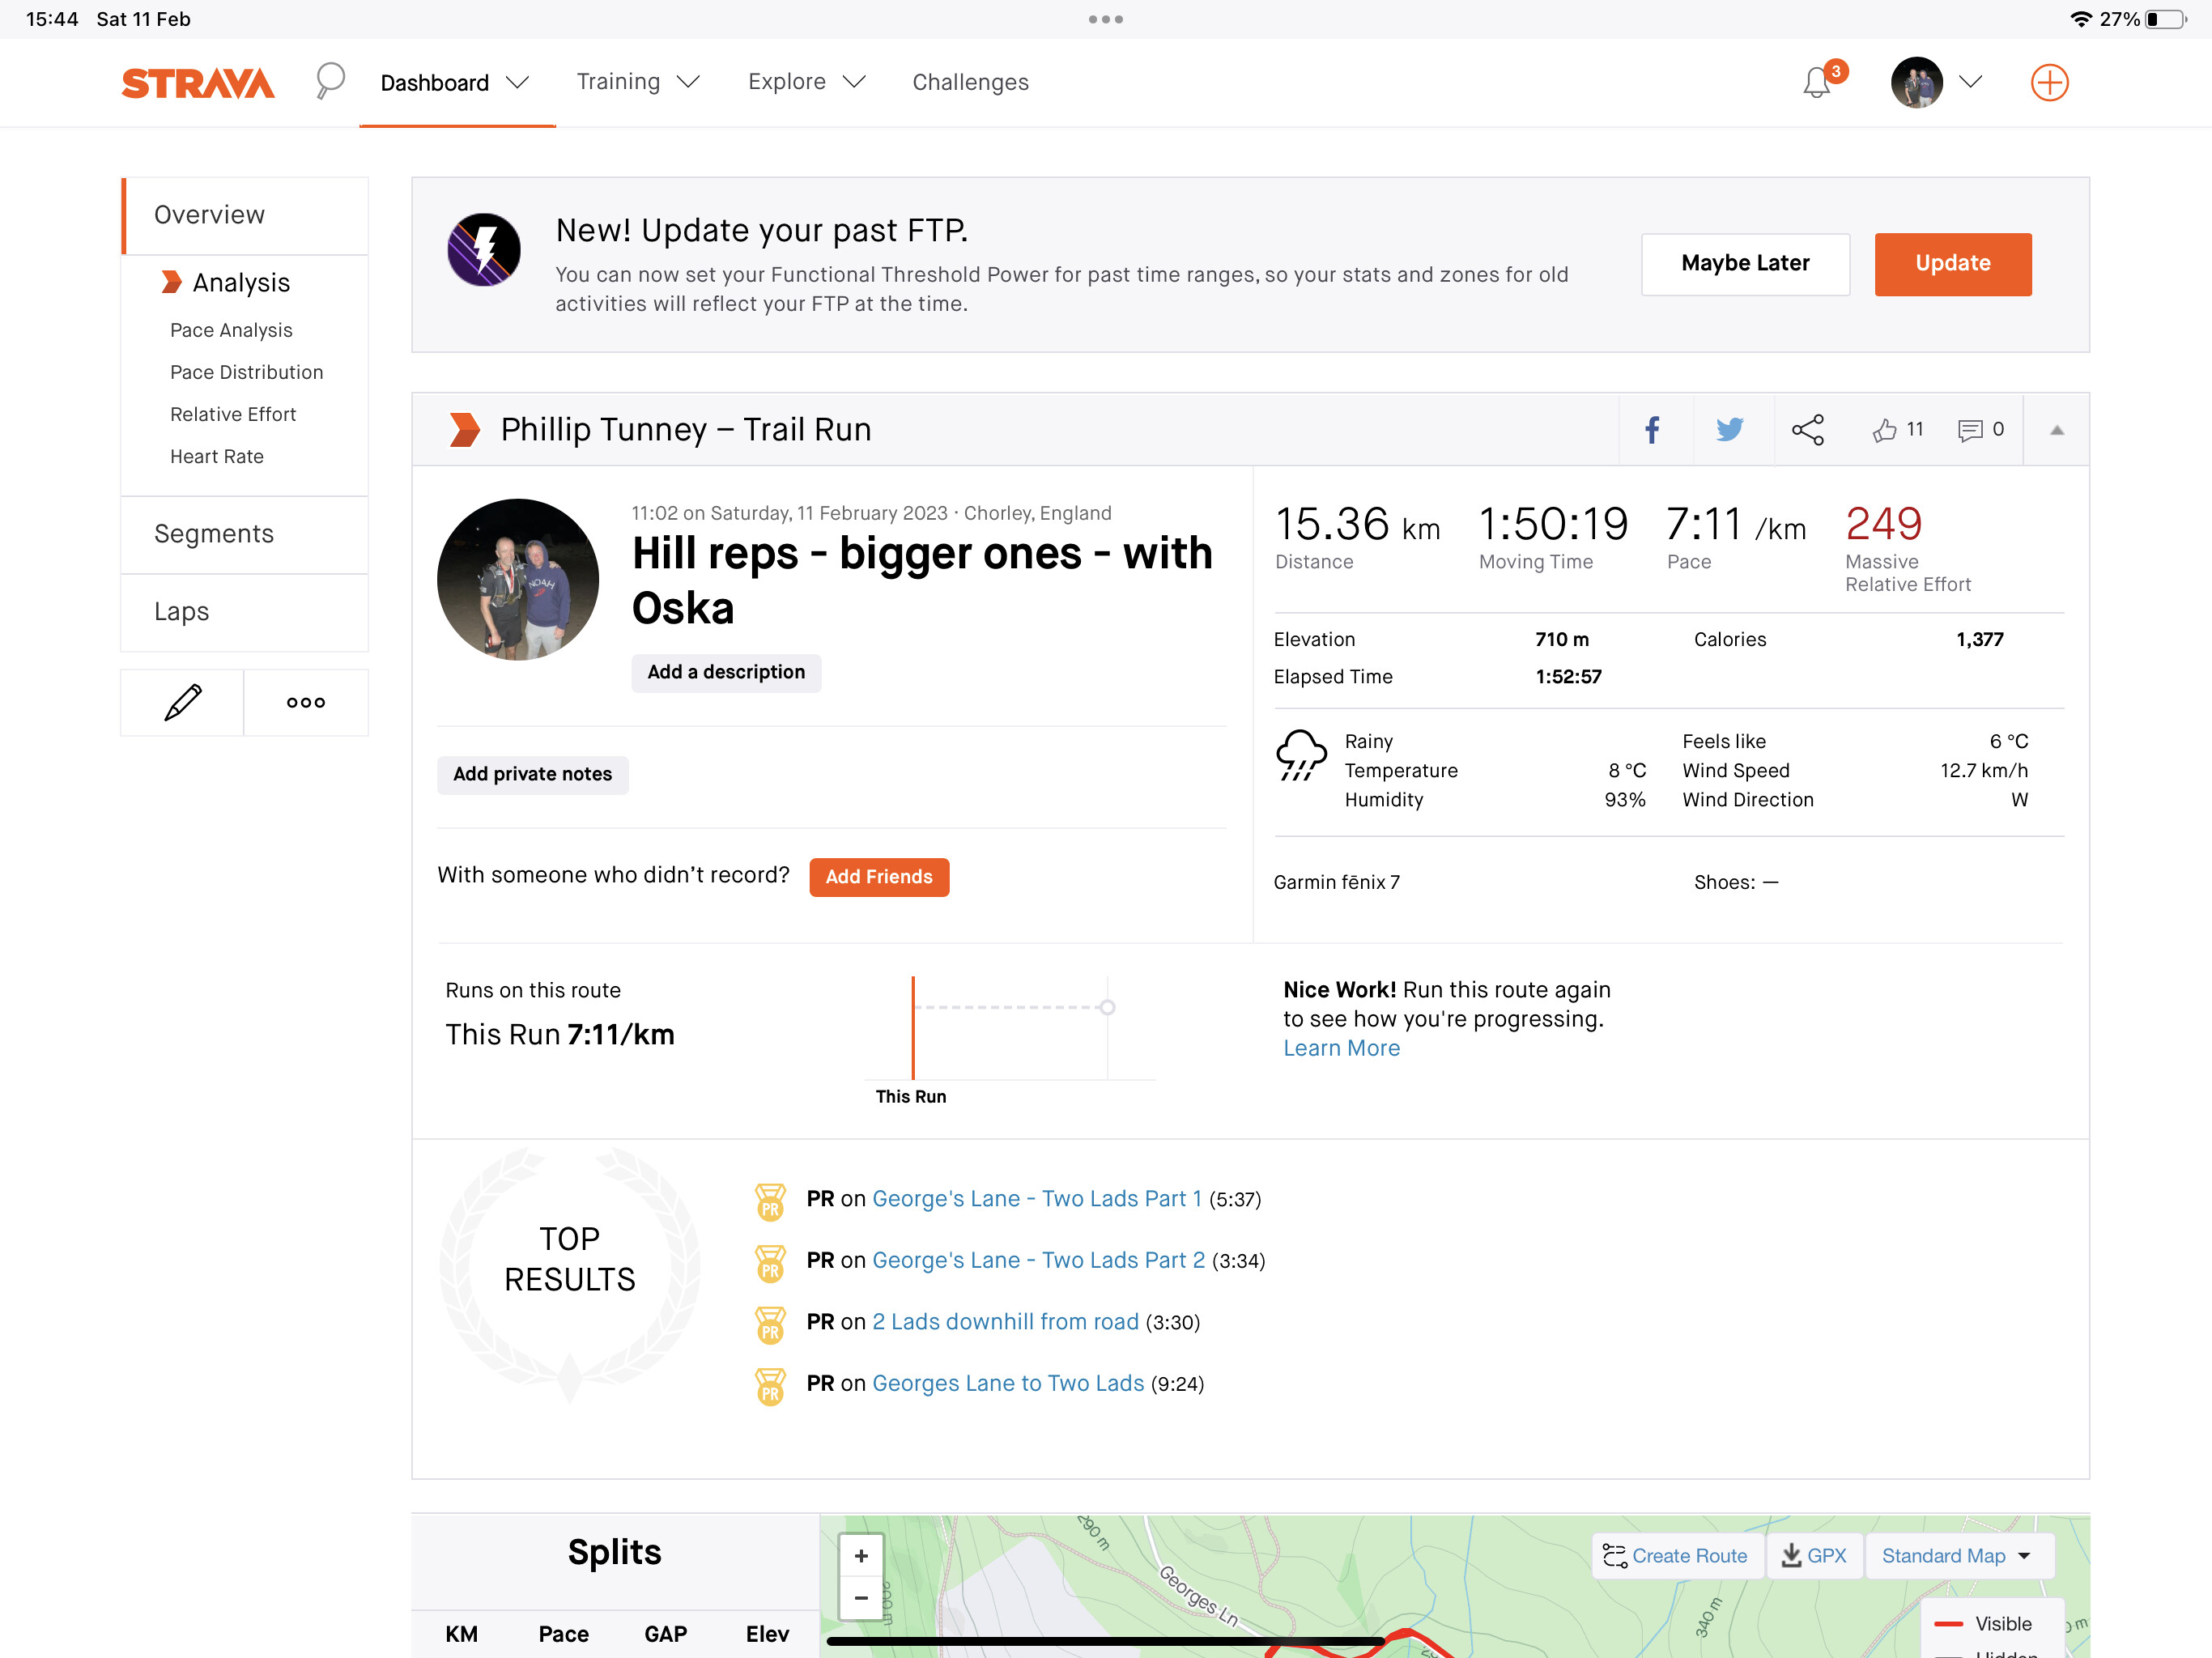Screen dimensions: 2212x1658
Task: Click the share network icon
Action: [x=1807, y=430]
